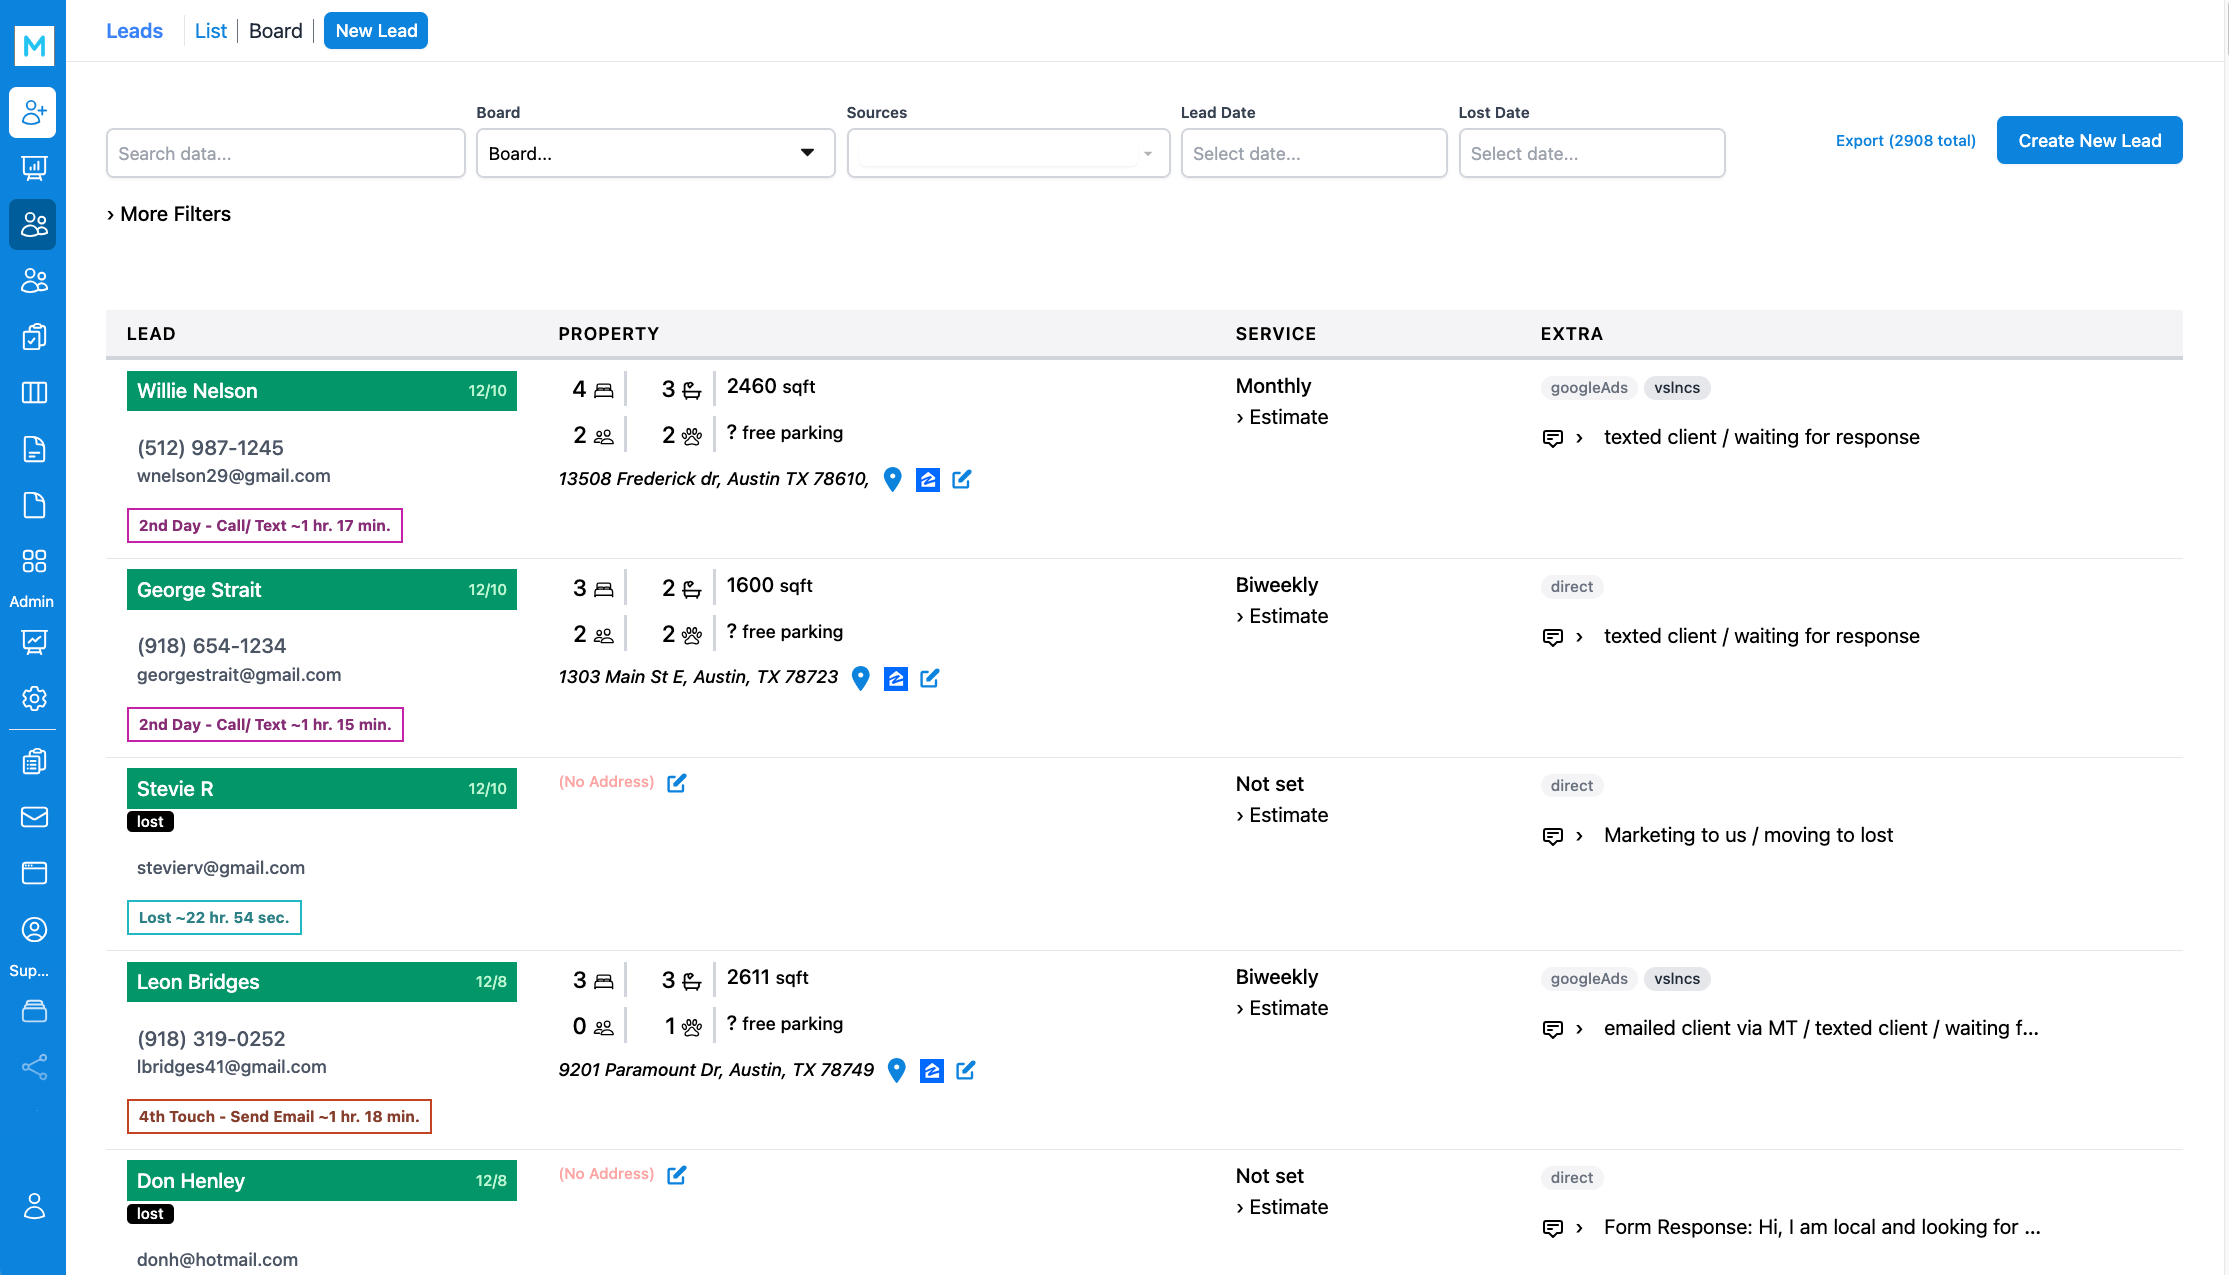Screen dimensions: 2229x1275
Task: Click Export (2908 total) link
Action: [x=1905, y=141]
